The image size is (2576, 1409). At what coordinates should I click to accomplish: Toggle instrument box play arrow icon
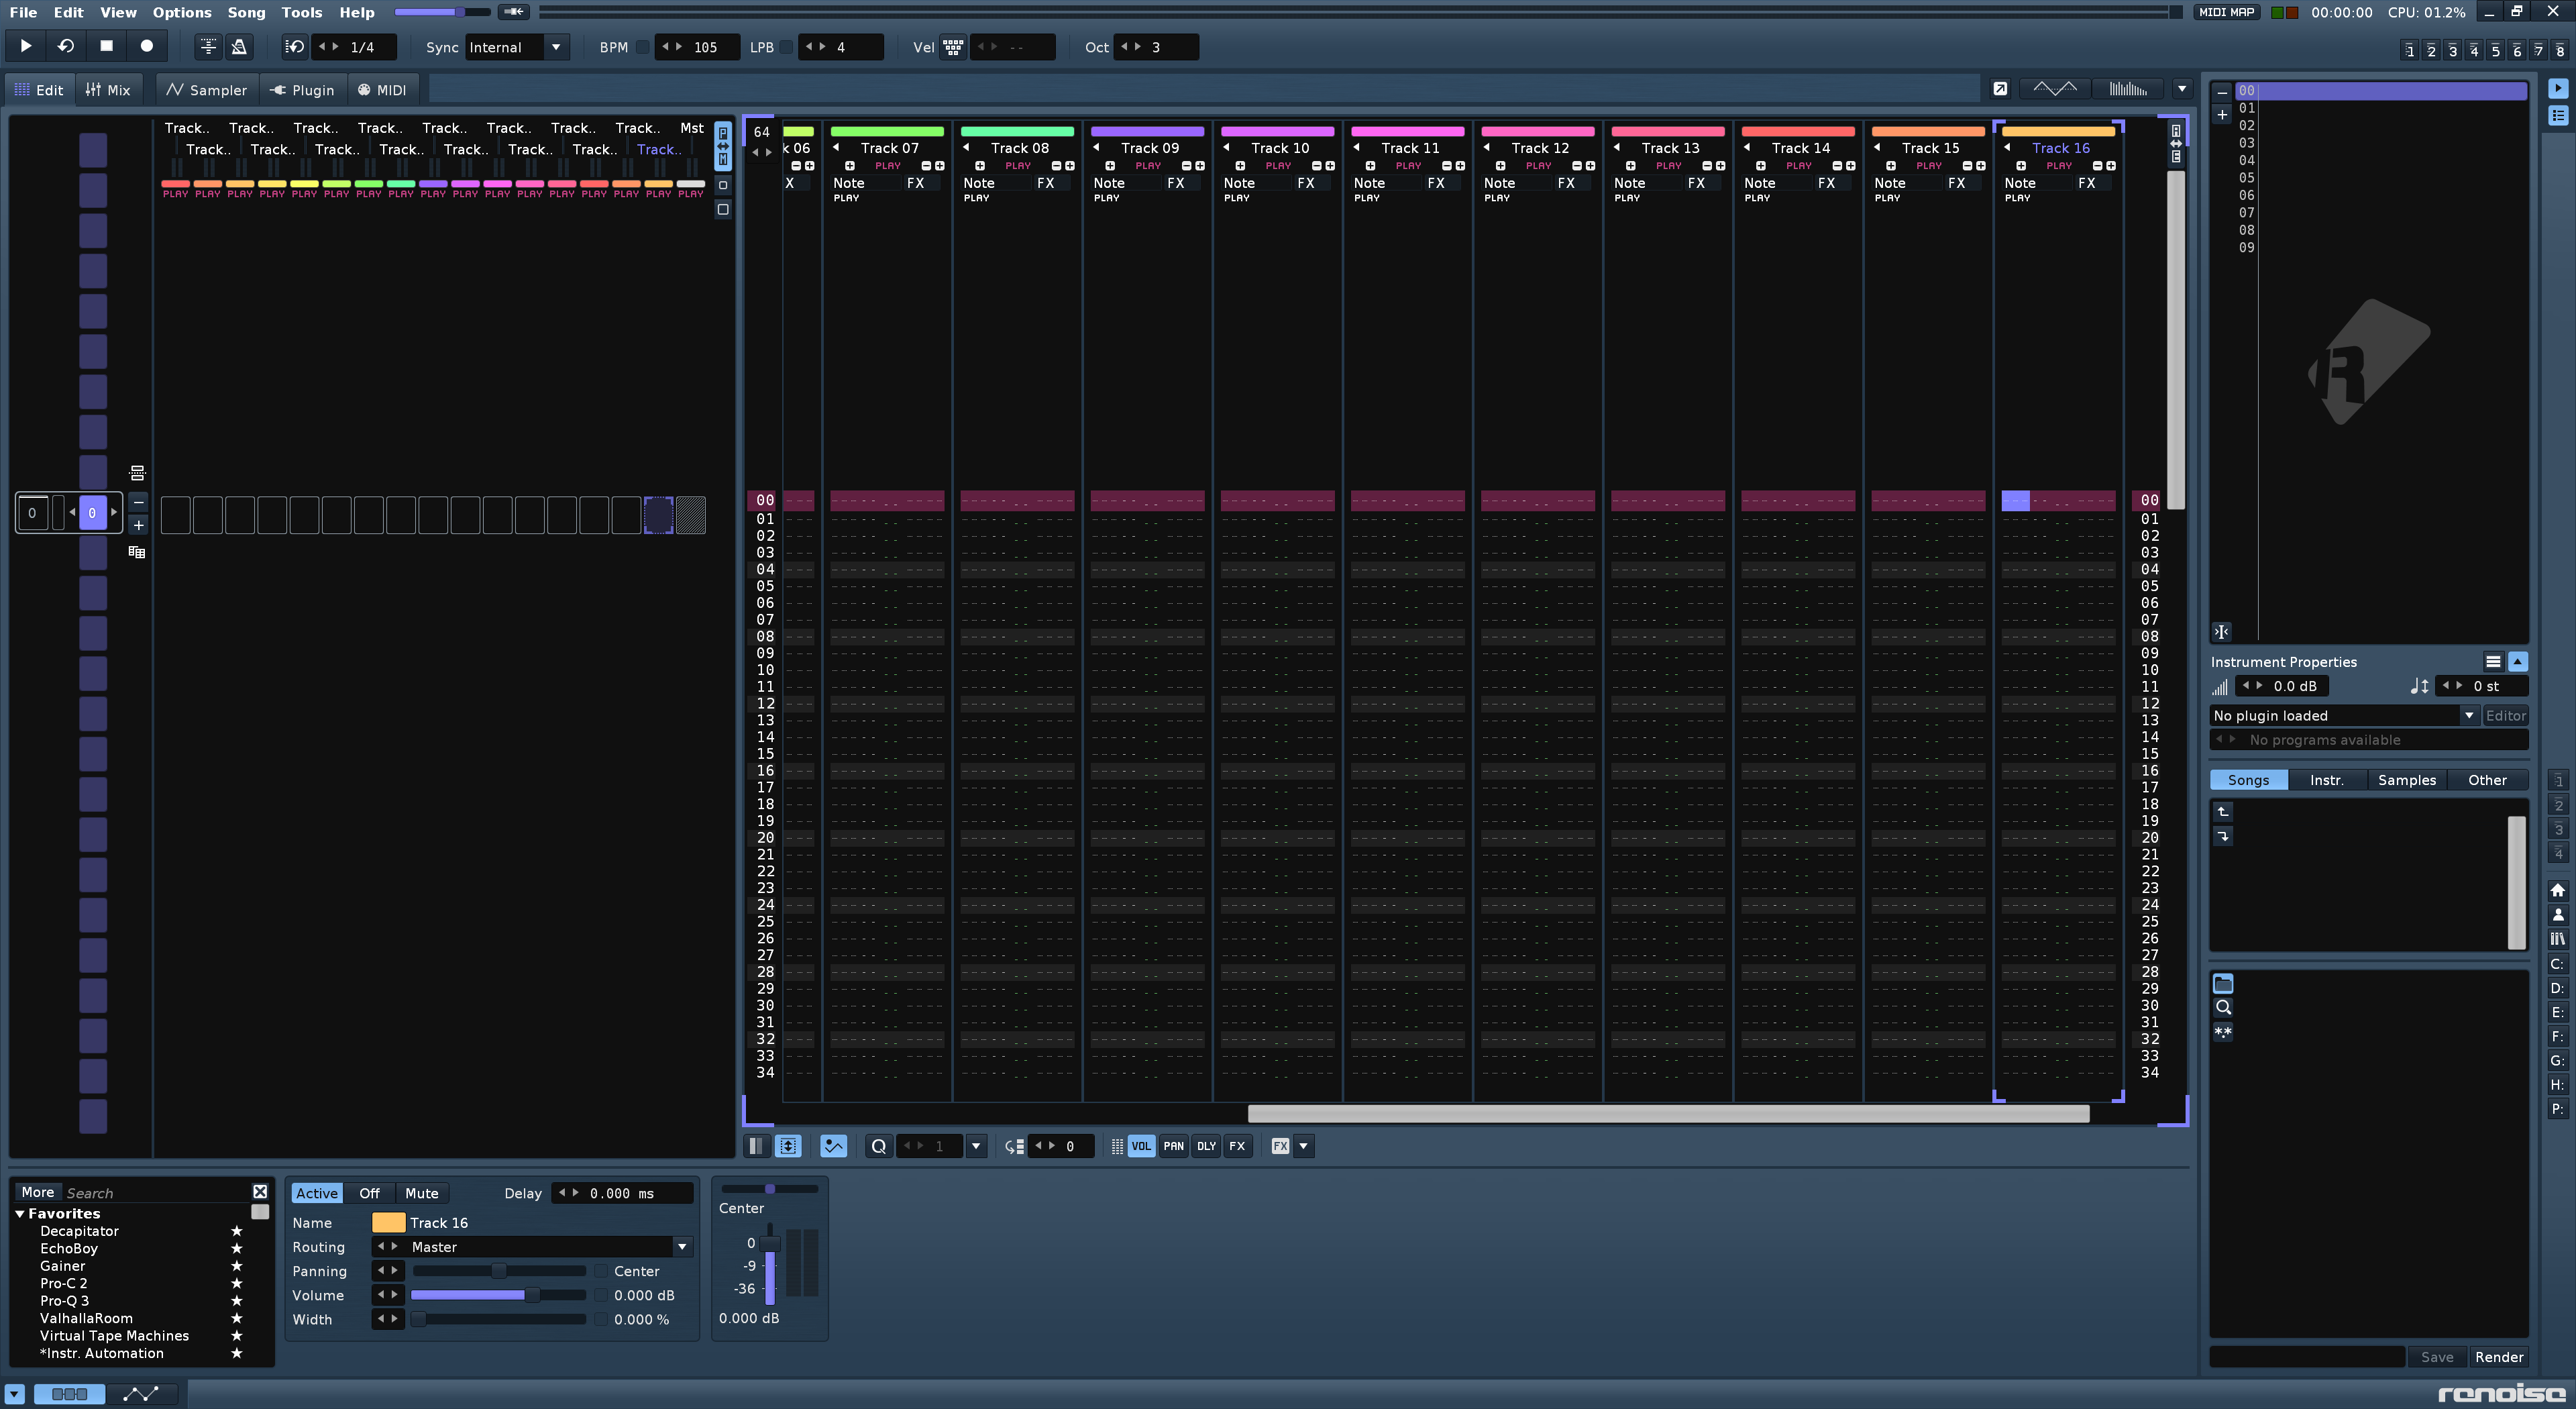(2558, 89)
